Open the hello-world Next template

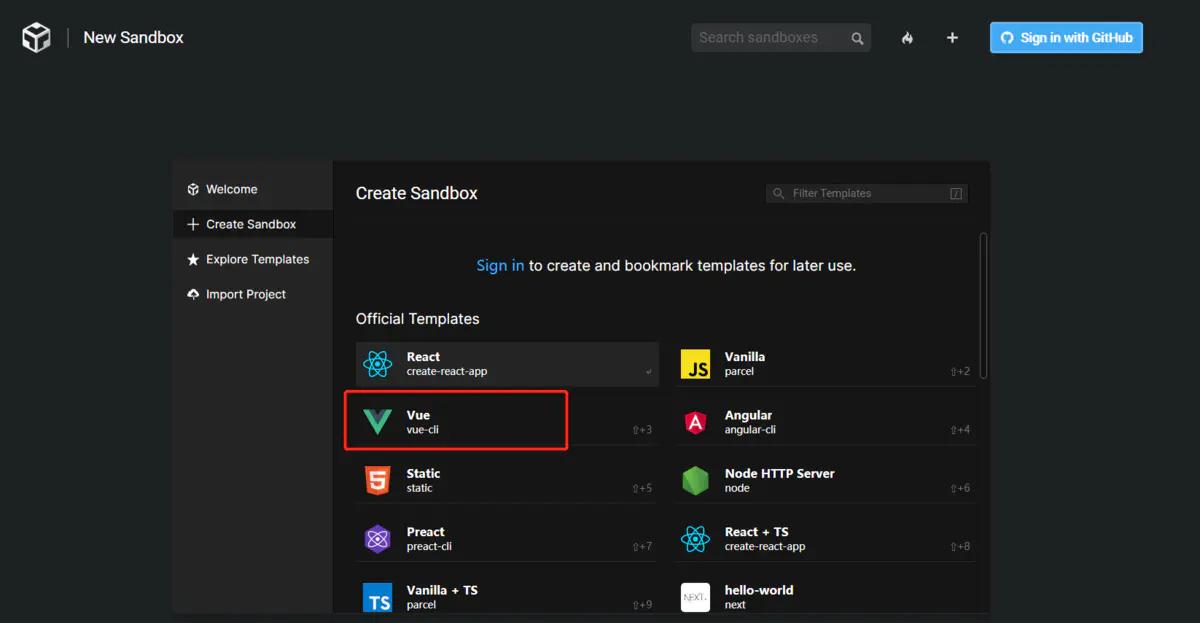click(825, 597)
